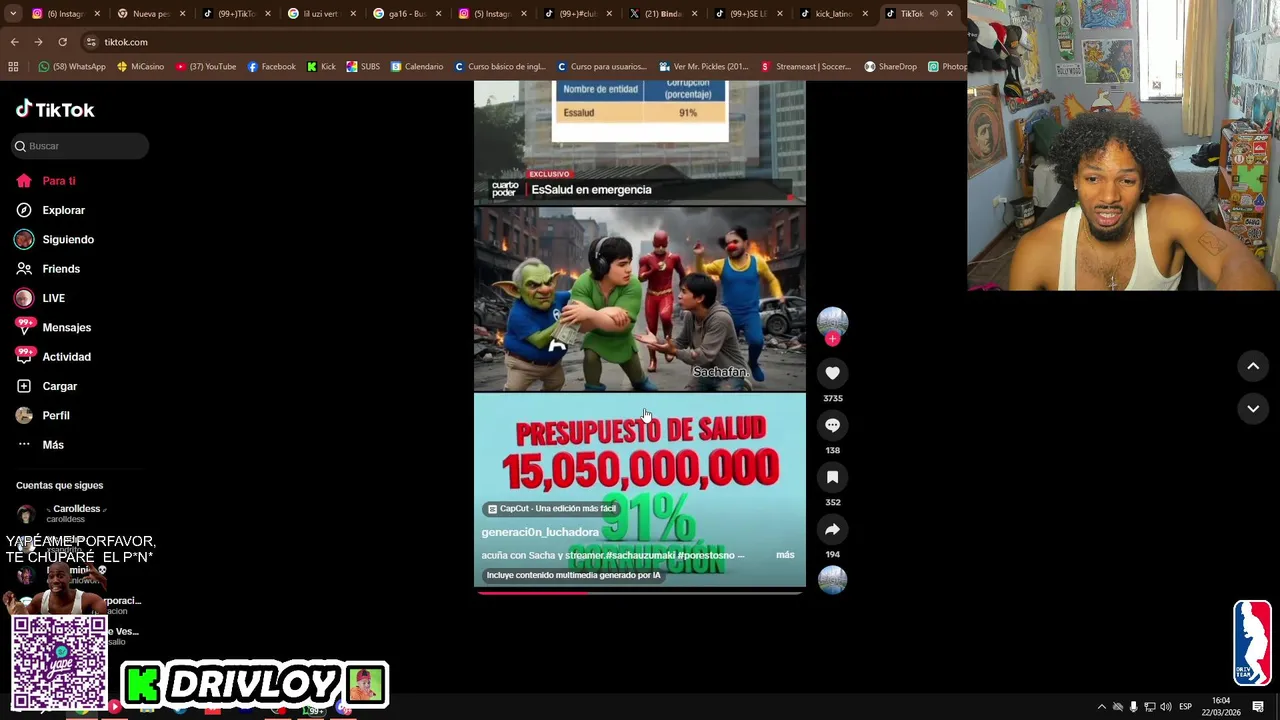Open the volume tray icon
The height and width of the screenshot is (720, 1280).
(1166, 707)
